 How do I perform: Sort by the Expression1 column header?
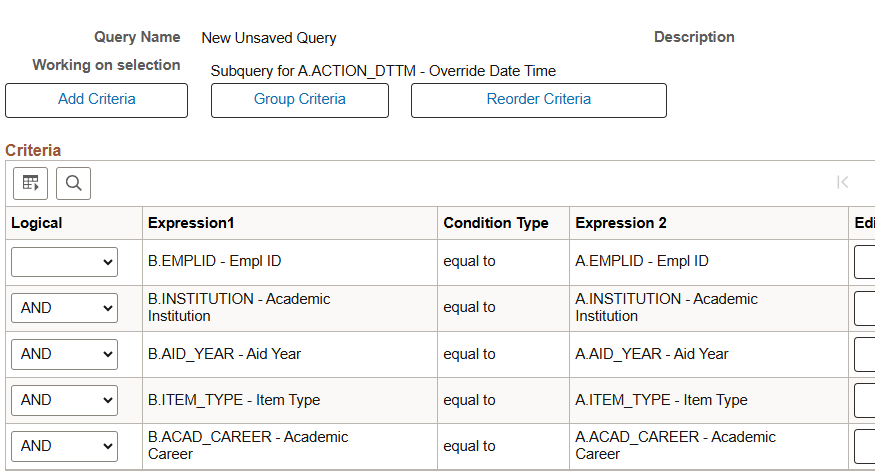tap(191, 223)
